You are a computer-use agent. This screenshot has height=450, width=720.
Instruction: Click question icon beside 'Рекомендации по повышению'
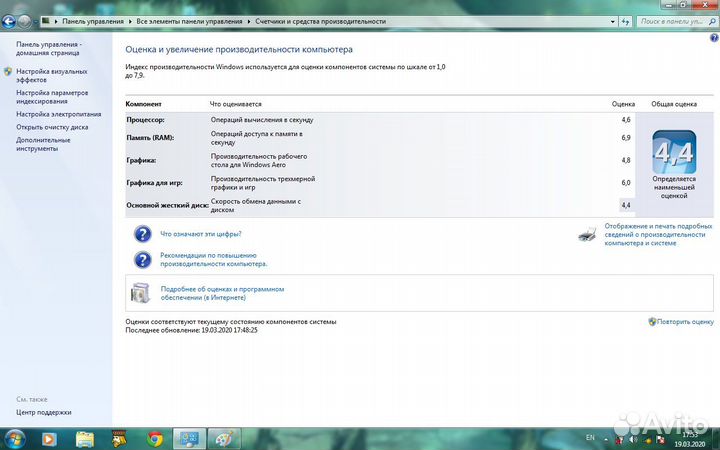click(142, 260)
